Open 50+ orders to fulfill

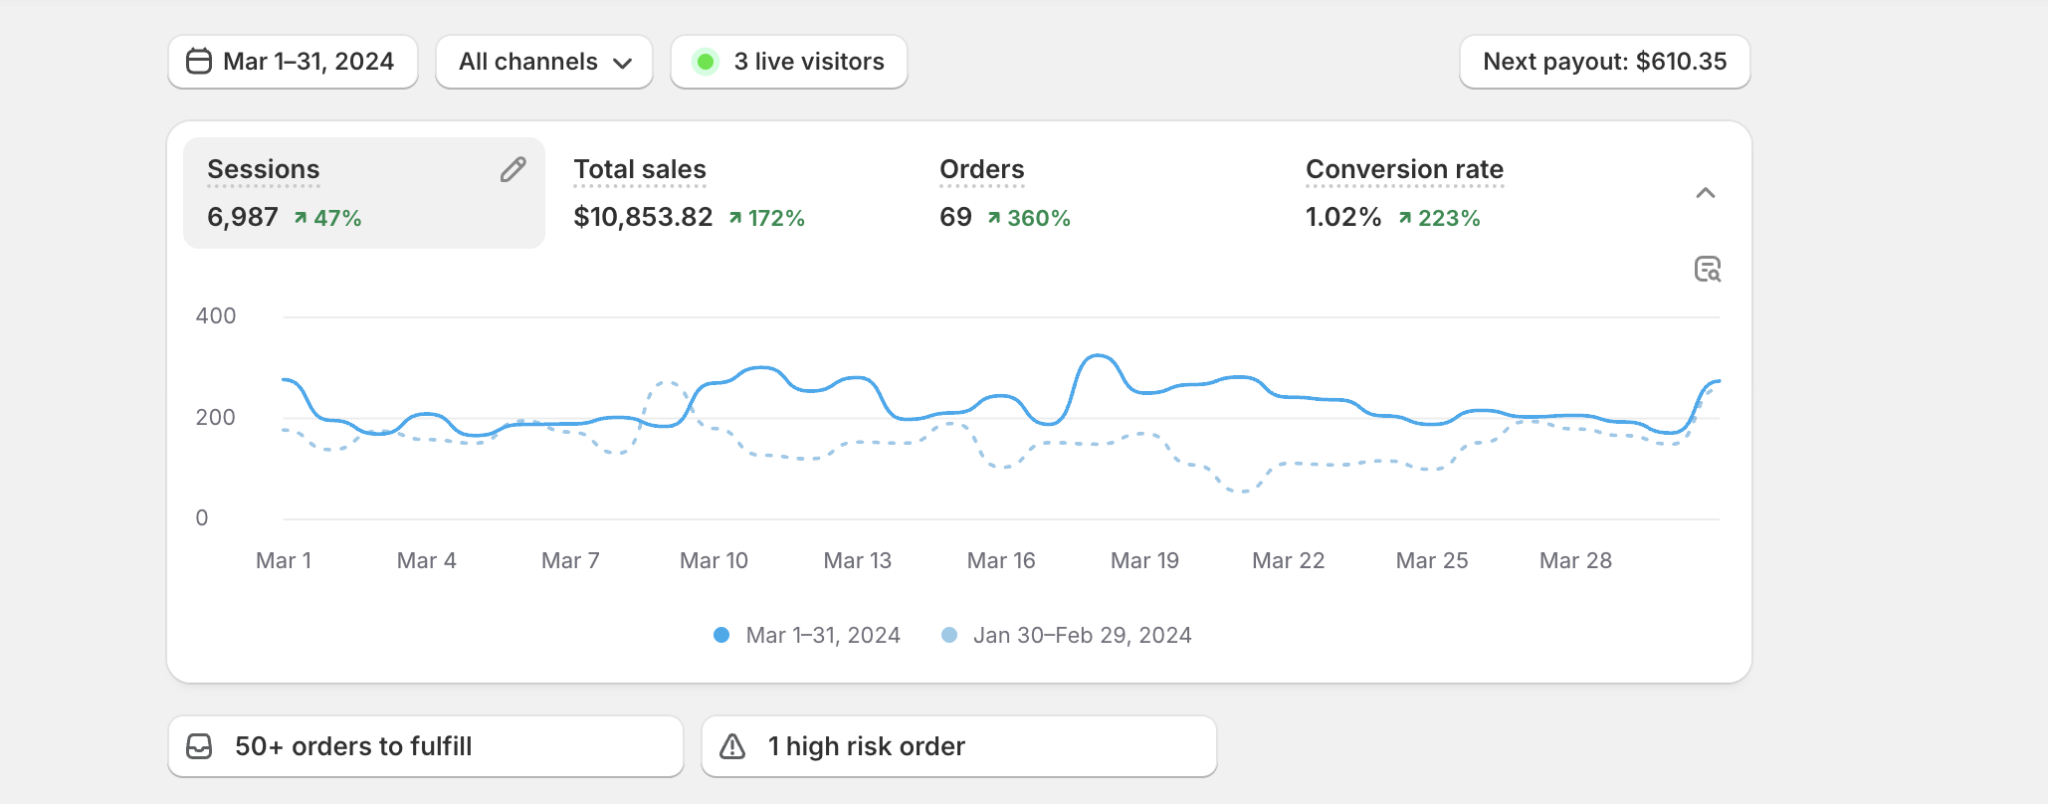[x=425, y=747]
